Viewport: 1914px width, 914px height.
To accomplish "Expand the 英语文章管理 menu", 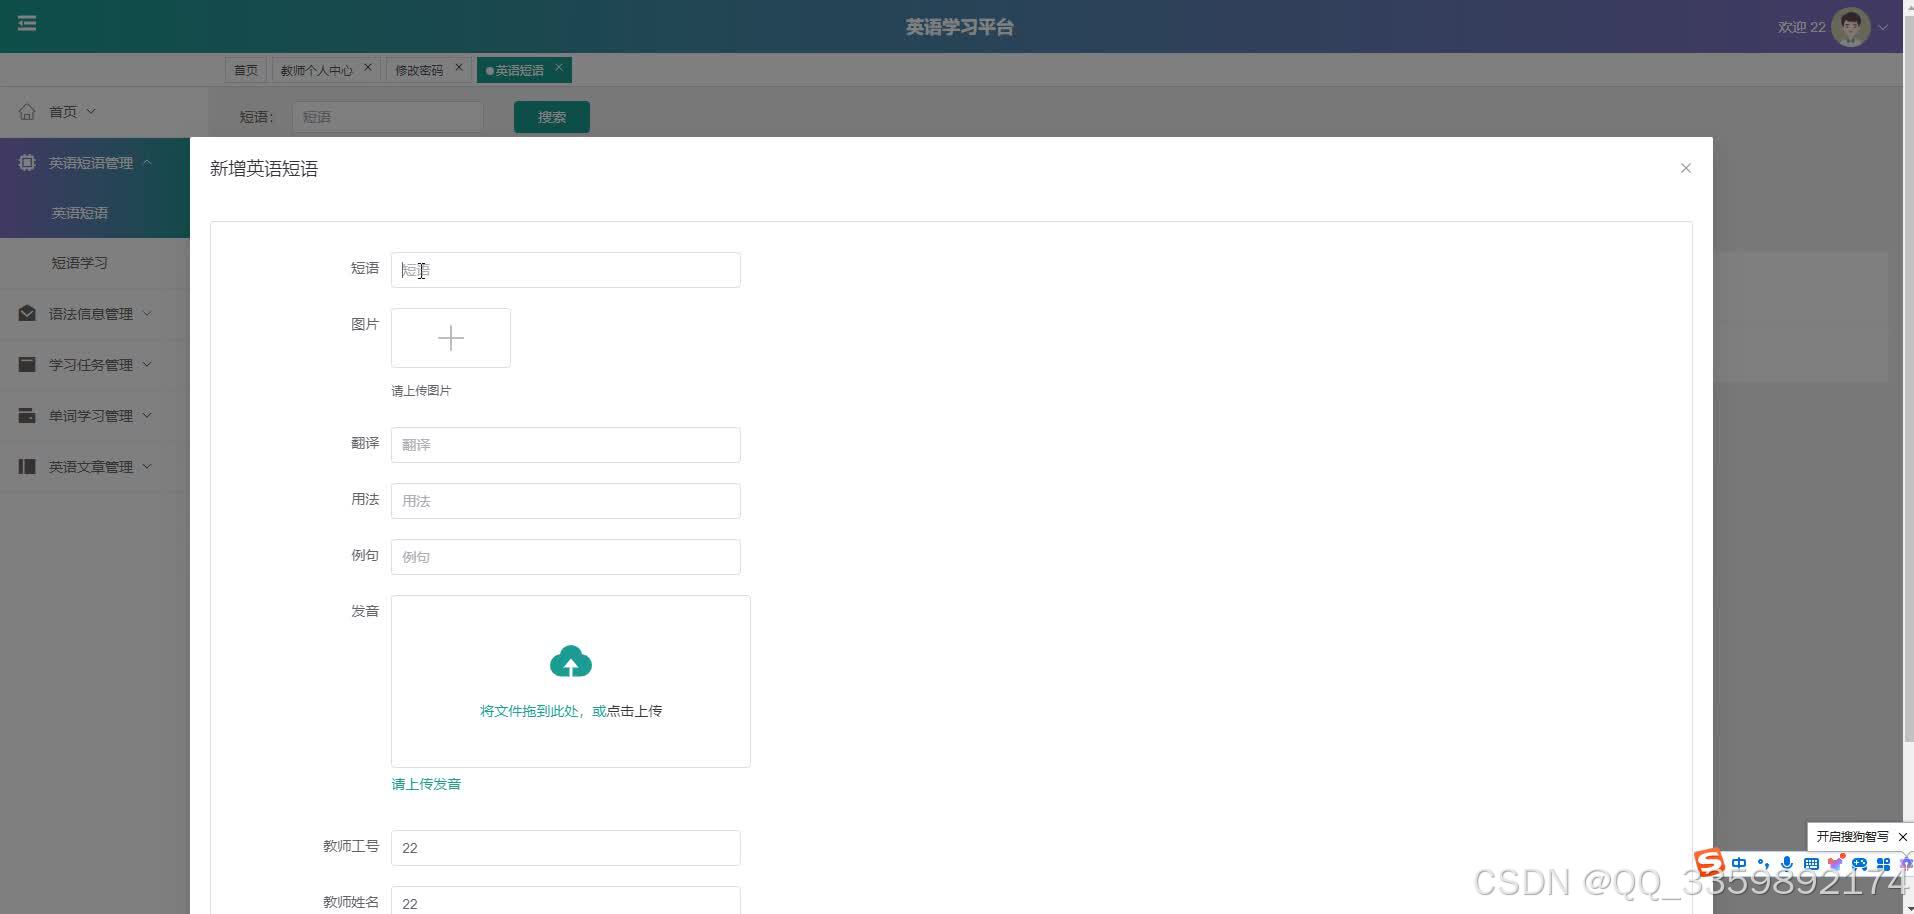I will (95, 467).
